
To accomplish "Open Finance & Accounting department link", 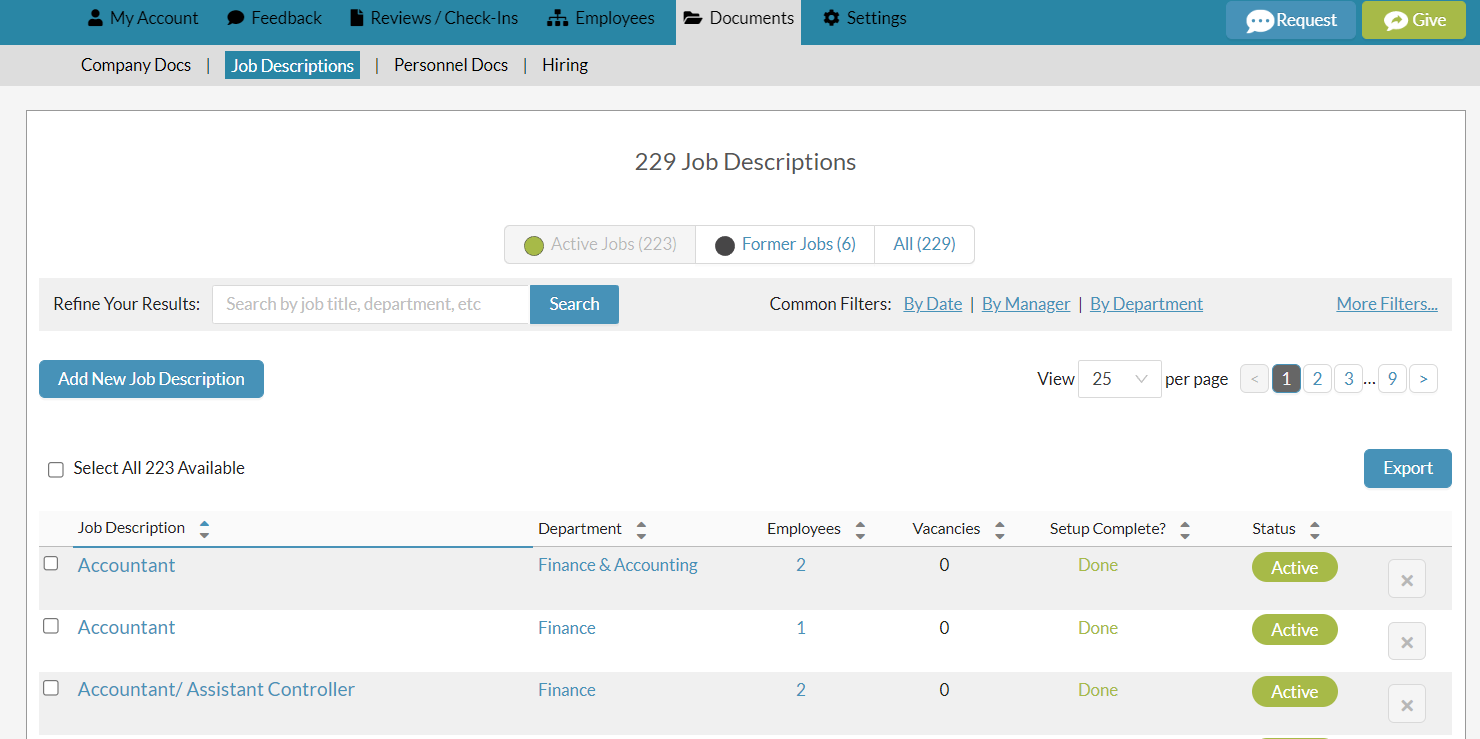I will (618, 565).
